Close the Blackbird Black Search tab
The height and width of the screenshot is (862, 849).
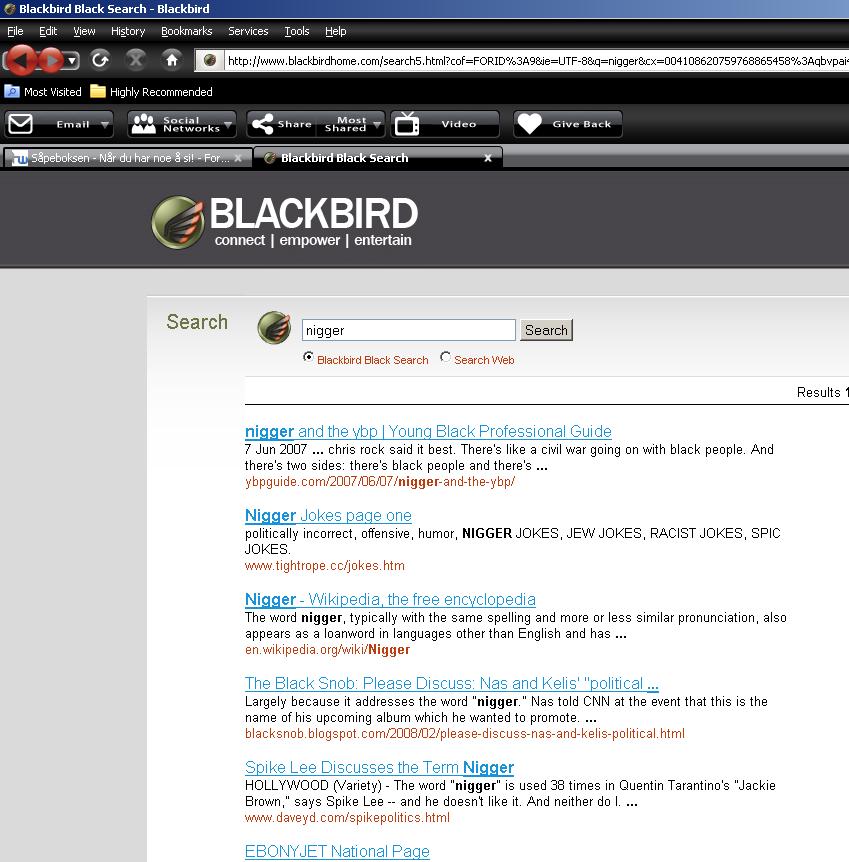488,158
